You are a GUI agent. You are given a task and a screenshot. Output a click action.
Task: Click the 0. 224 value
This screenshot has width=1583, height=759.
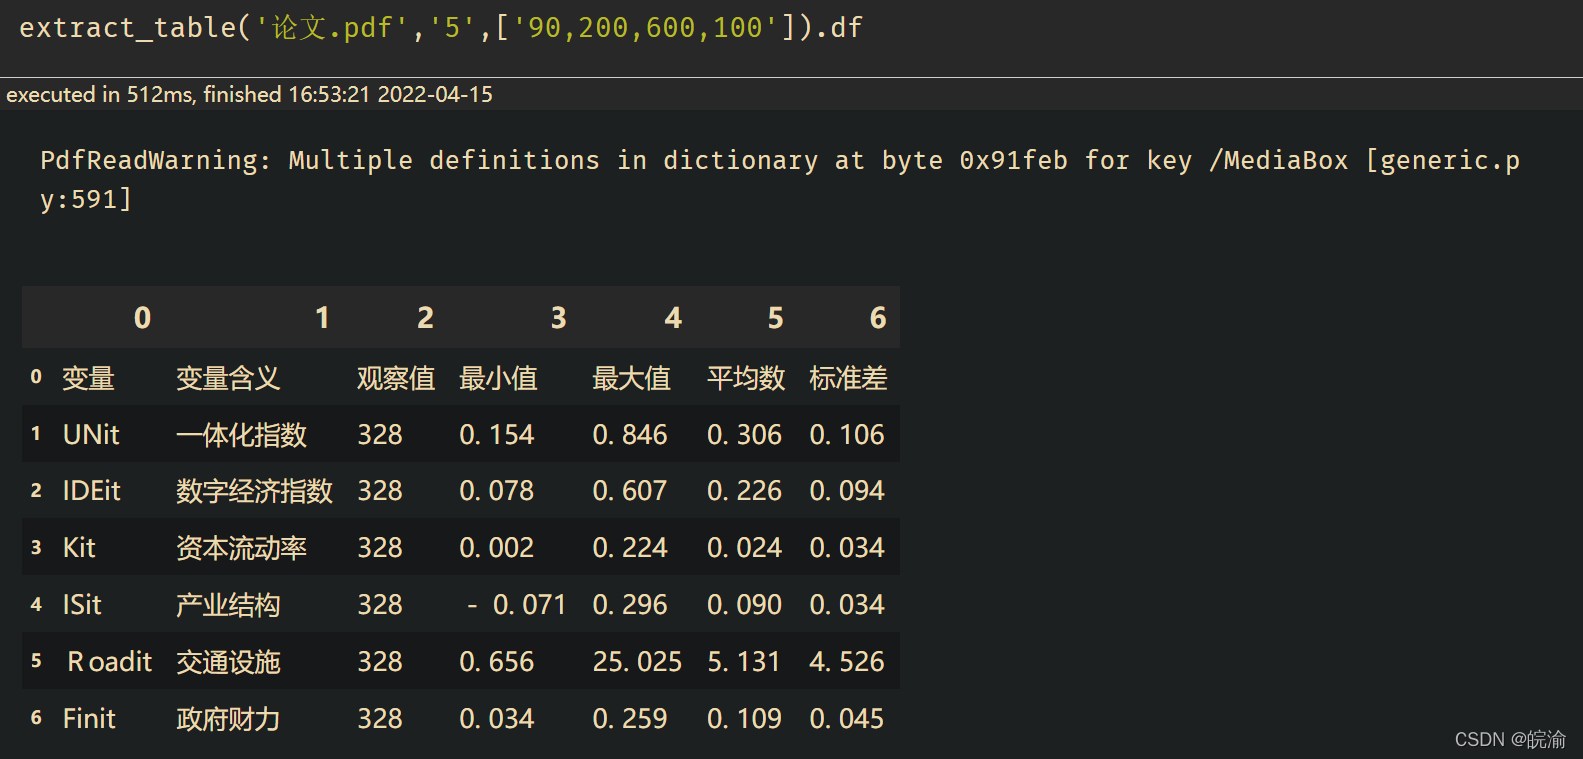[630, 547]
